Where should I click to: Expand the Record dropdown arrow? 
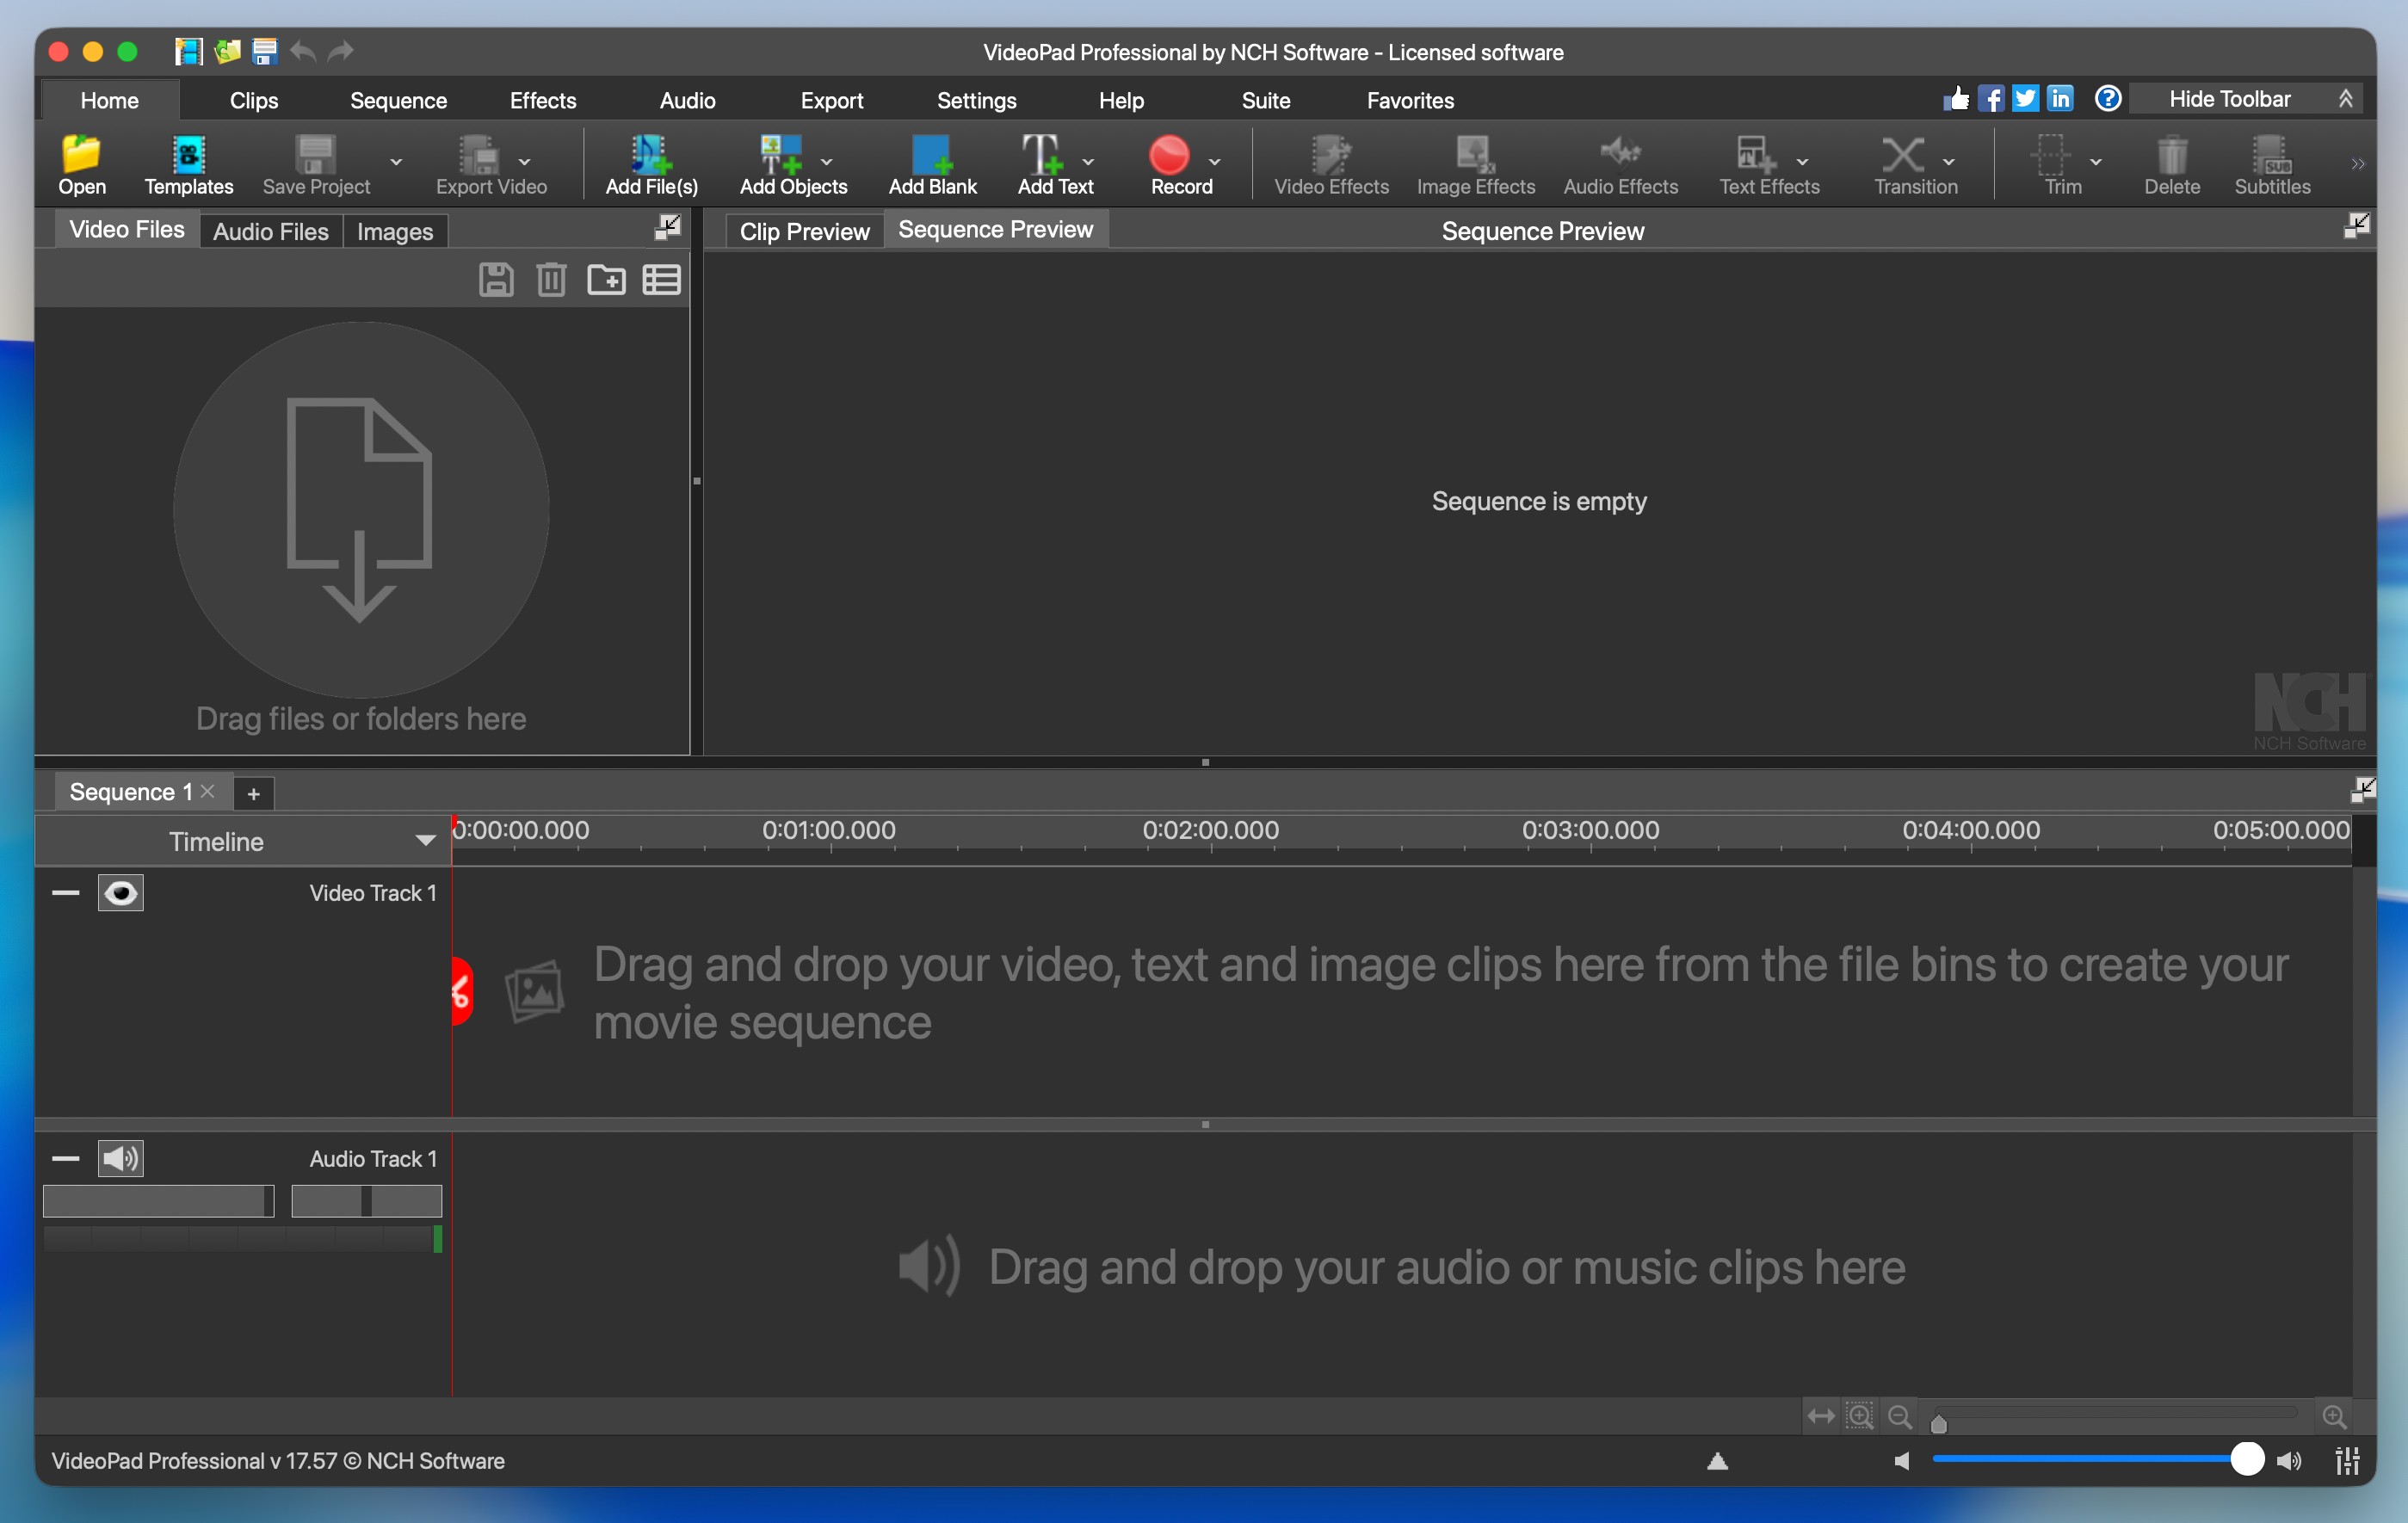pos(1214,161)
